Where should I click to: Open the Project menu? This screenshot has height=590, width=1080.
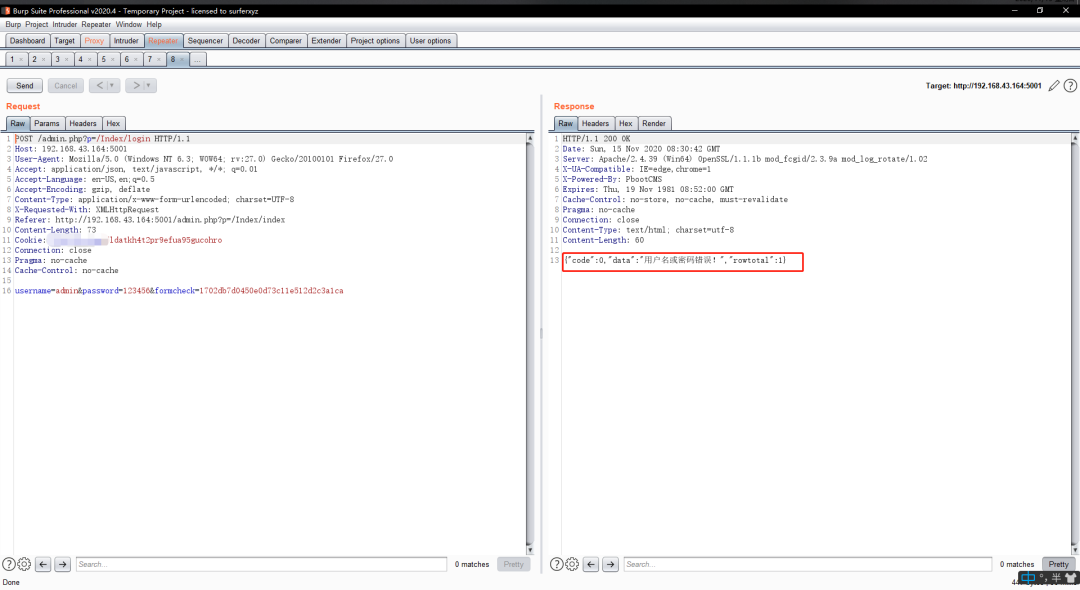[x=37, y=24]
